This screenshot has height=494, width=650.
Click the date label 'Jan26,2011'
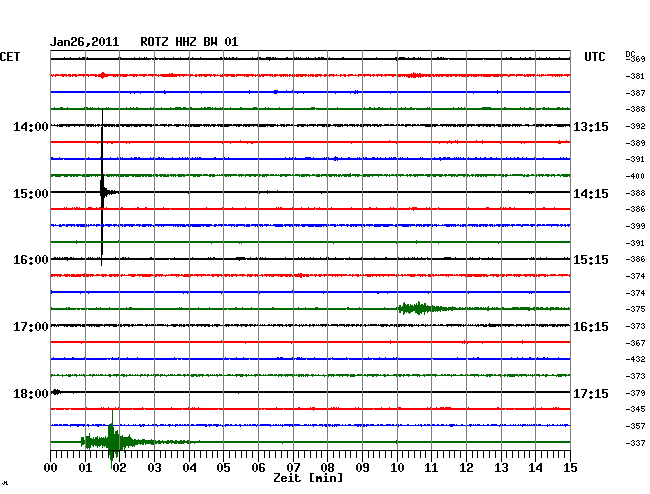(x=85, y=42)
